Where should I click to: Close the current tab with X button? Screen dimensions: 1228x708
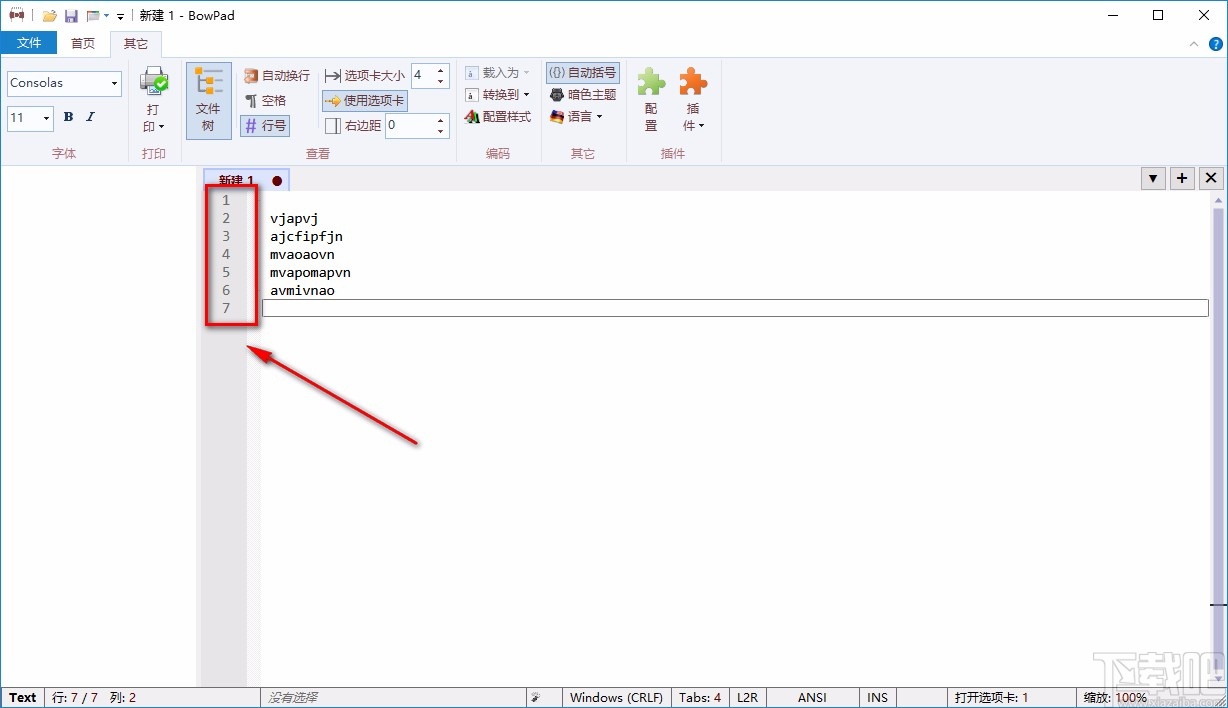click(x=1211, y=178)
